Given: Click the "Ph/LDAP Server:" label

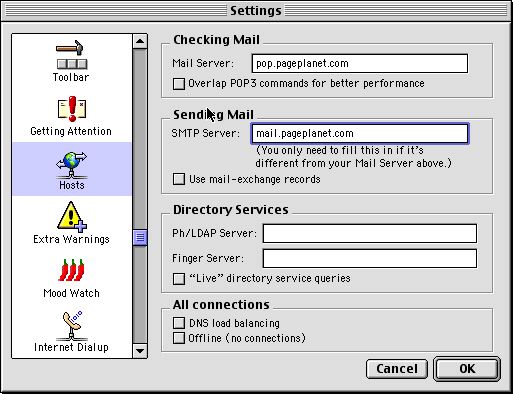Looking at the screenshot, I should (x=214, y=233).
